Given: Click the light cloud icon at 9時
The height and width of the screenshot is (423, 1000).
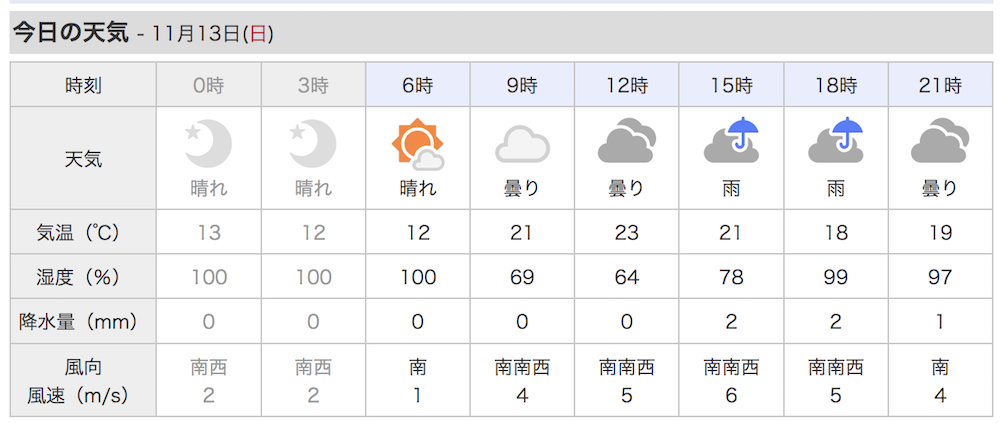Looking at the screenshot, I should [x=522, y=144].
